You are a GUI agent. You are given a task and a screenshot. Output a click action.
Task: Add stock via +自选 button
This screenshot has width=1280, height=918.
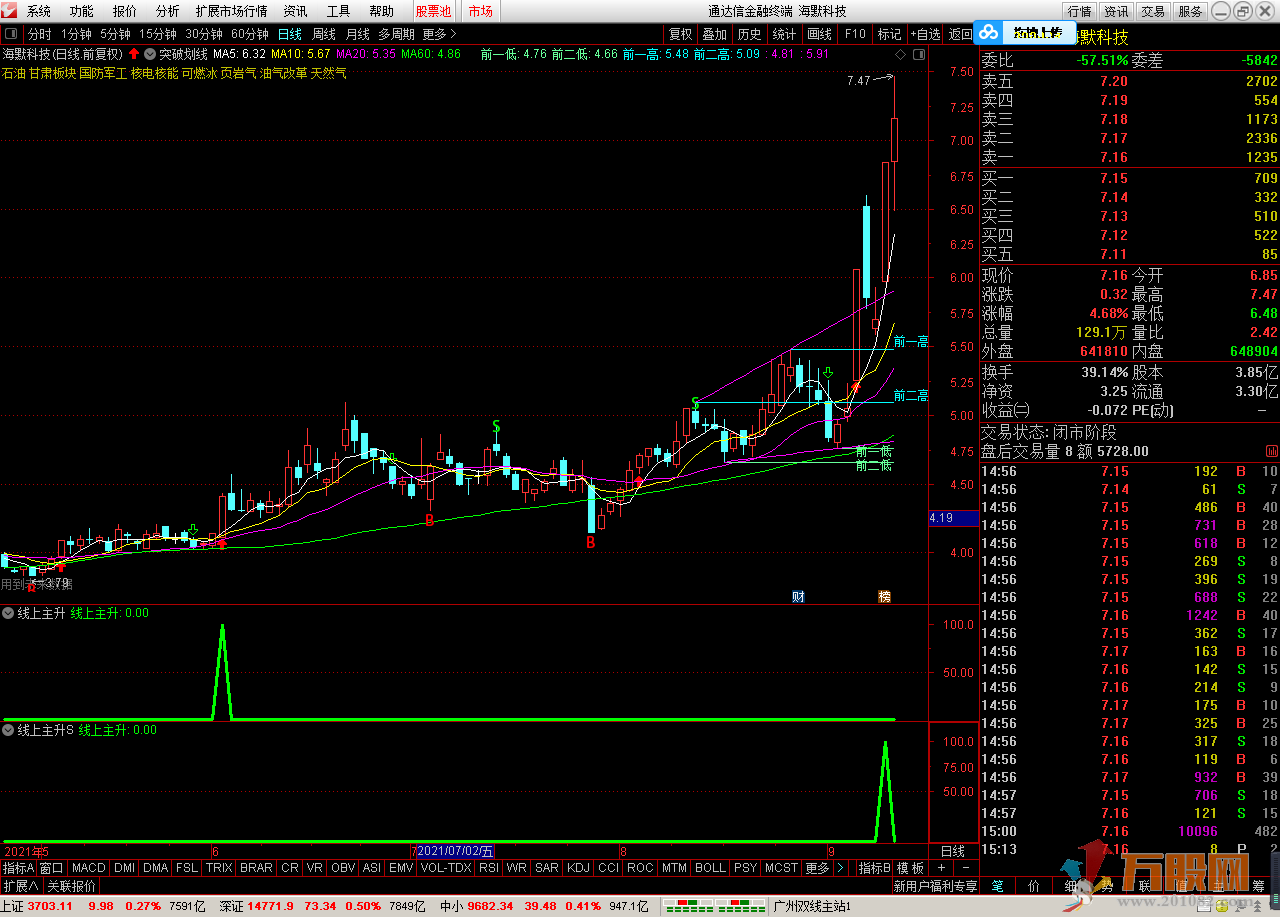(925, 34)
